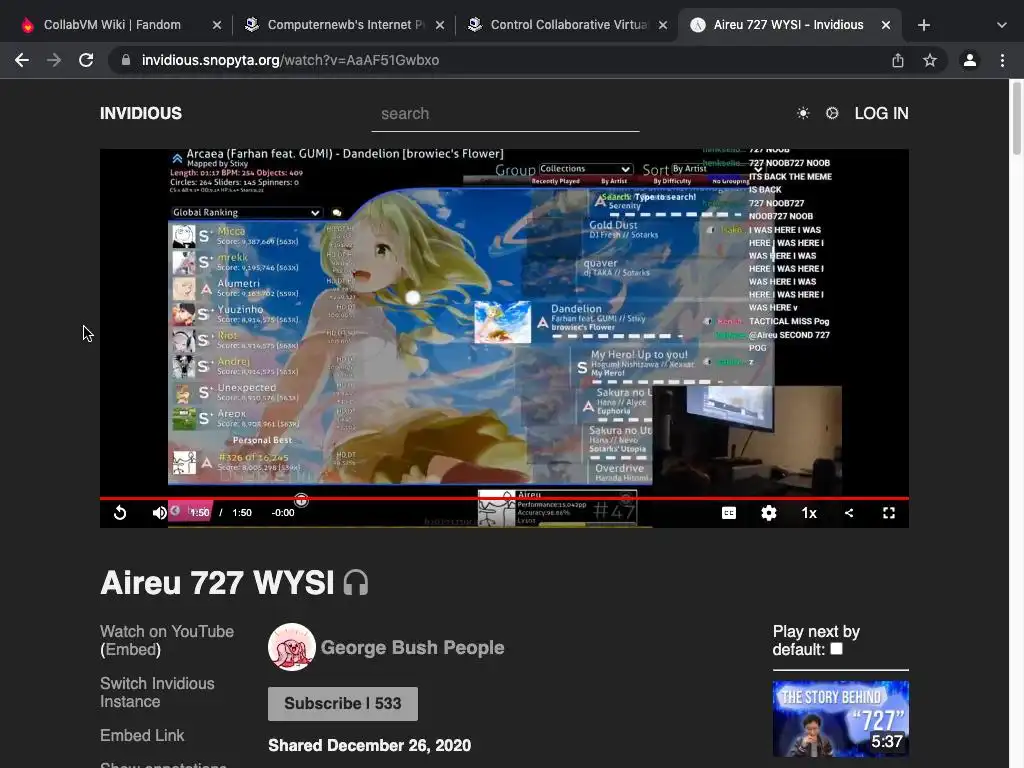Switch to Computernewb's Internet tab

point(346,25)
